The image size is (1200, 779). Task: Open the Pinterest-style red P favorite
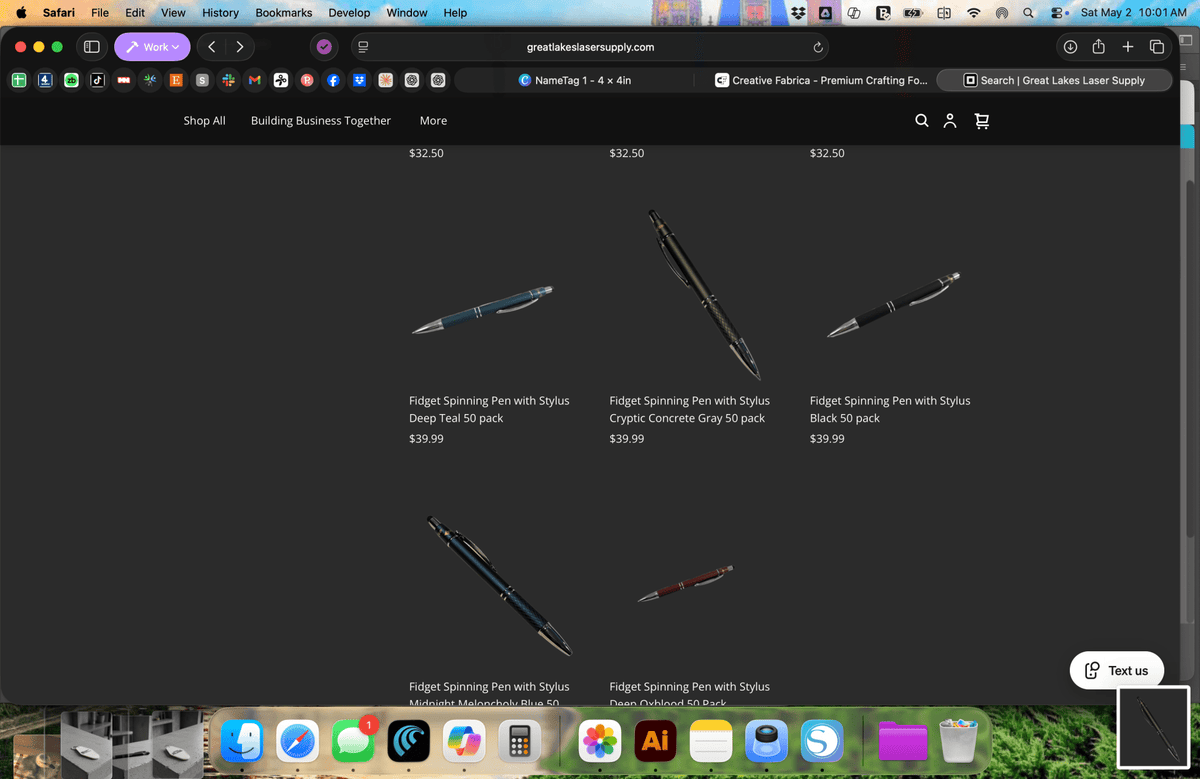tap(307, 80)
